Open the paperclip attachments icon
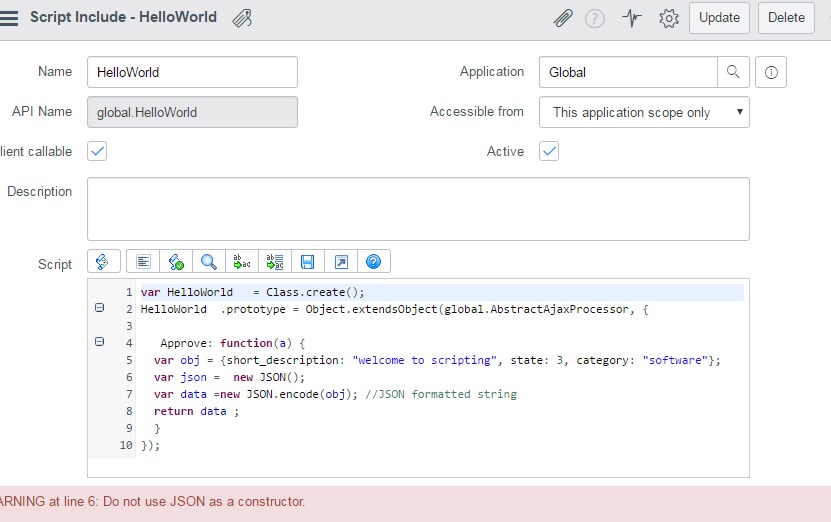831x522 pixels. tap(563, 18)
